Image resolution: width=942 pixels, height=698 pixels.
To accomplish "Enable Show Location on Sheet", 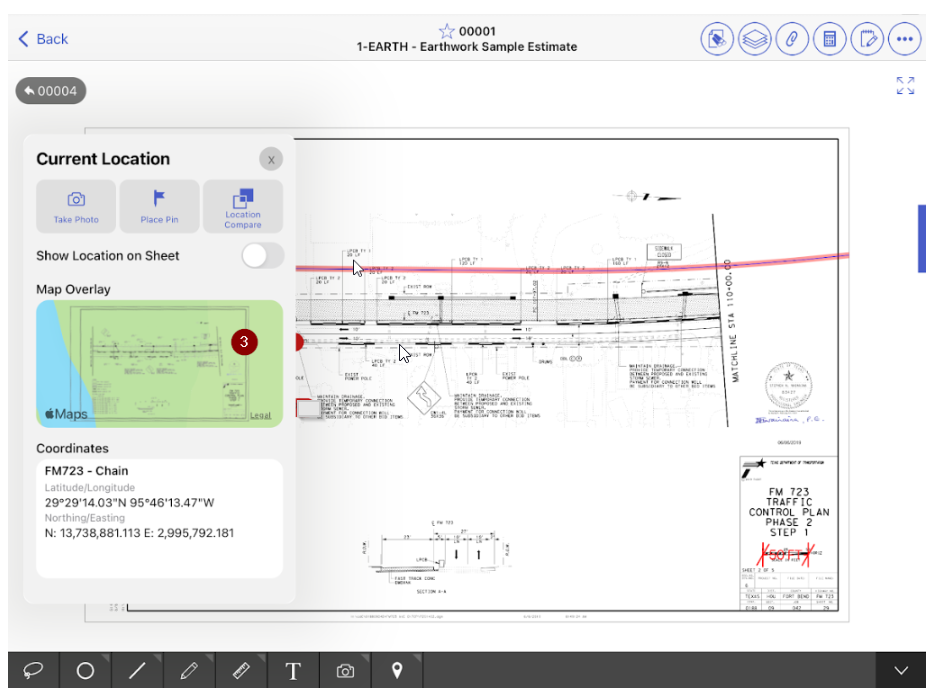I will point(262,256).
